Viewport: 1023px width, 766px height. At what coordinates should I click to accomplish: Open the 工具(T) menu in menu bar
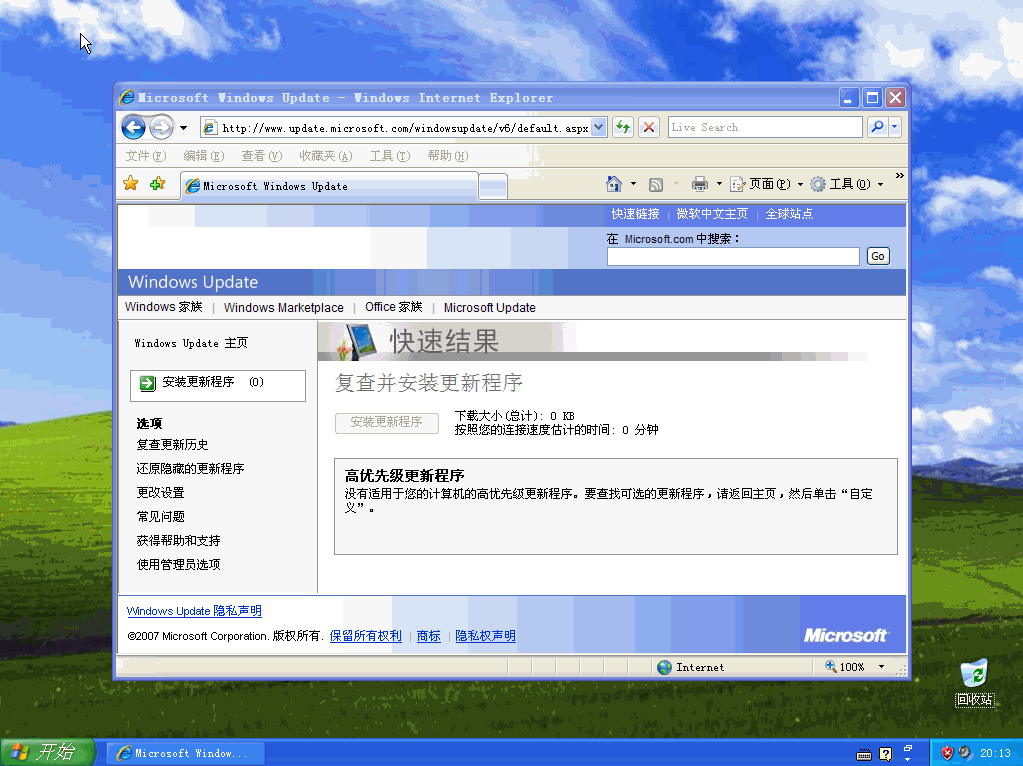pos(389,156)
